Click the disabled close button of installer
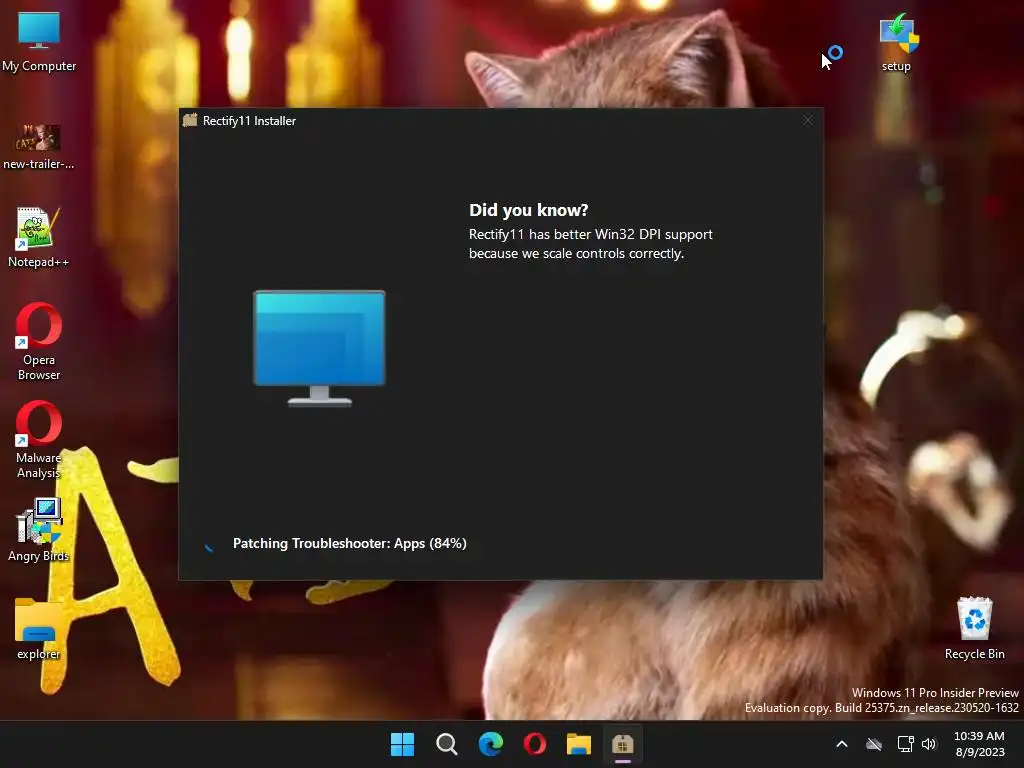This screenshot has width=1024, height=768. click(808, 120)
